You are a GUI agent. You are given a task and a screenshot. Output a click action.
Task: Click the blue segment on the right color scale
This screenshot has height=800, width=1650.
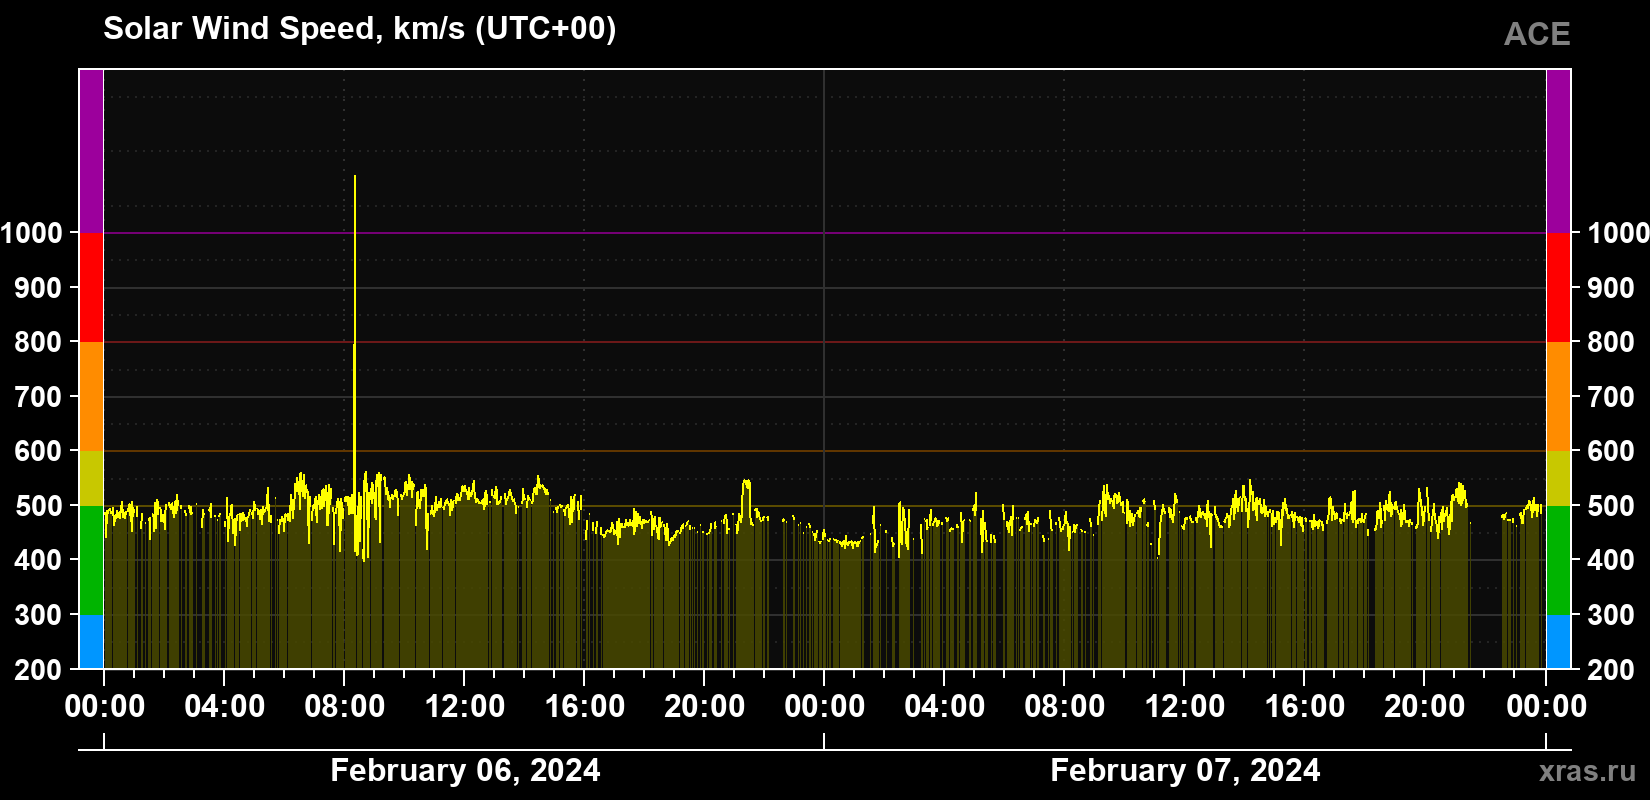pos(1559,642)
